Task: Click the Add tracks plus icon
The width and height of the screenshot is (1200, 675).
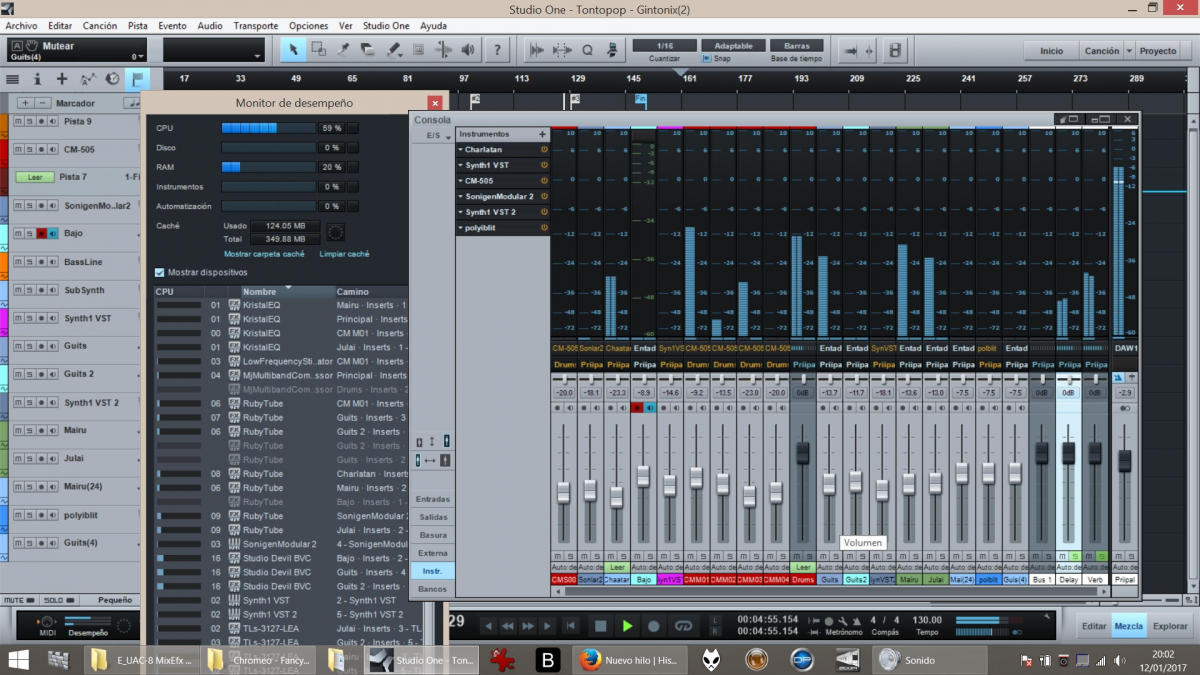Action: click(x=62, y=79)
